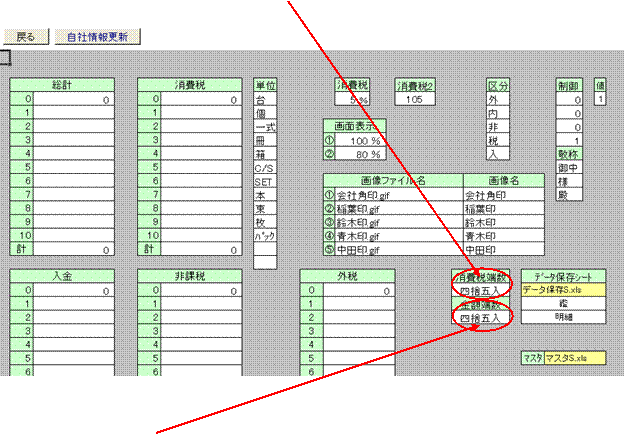The image size is (624, 434).
Task: Click the 御中 cell under 敬称
Action: (x=568, y=168)
